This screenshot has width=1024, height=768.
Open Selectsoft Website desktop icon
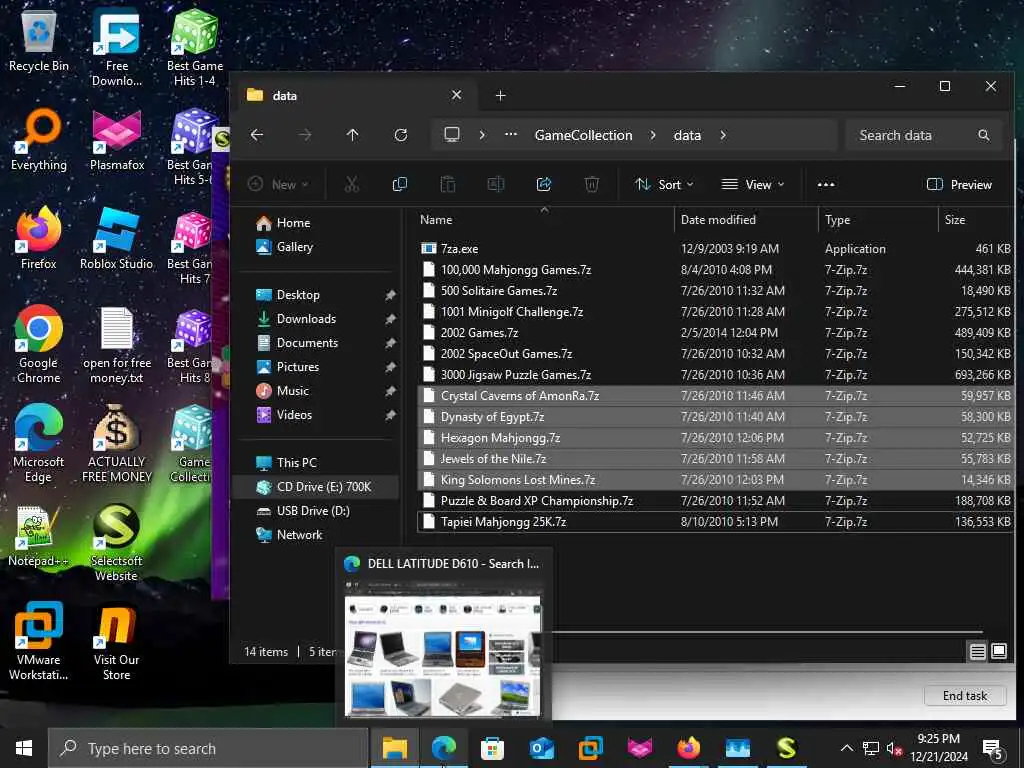click(117, 543)
